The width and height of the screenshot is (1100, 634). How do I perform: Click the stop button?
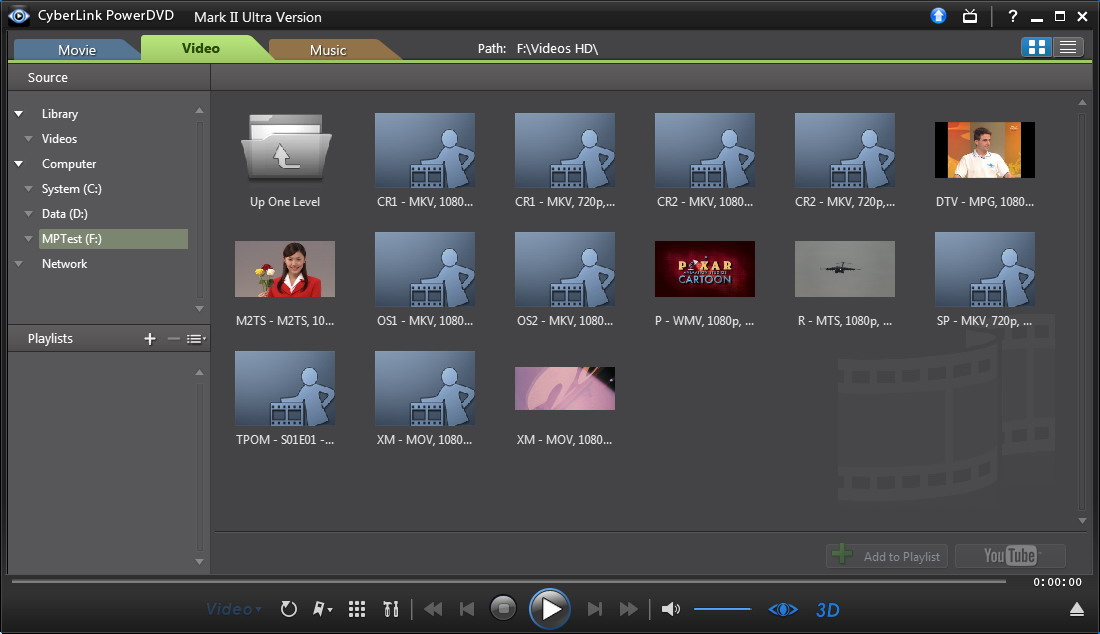[x=503, y=608]
